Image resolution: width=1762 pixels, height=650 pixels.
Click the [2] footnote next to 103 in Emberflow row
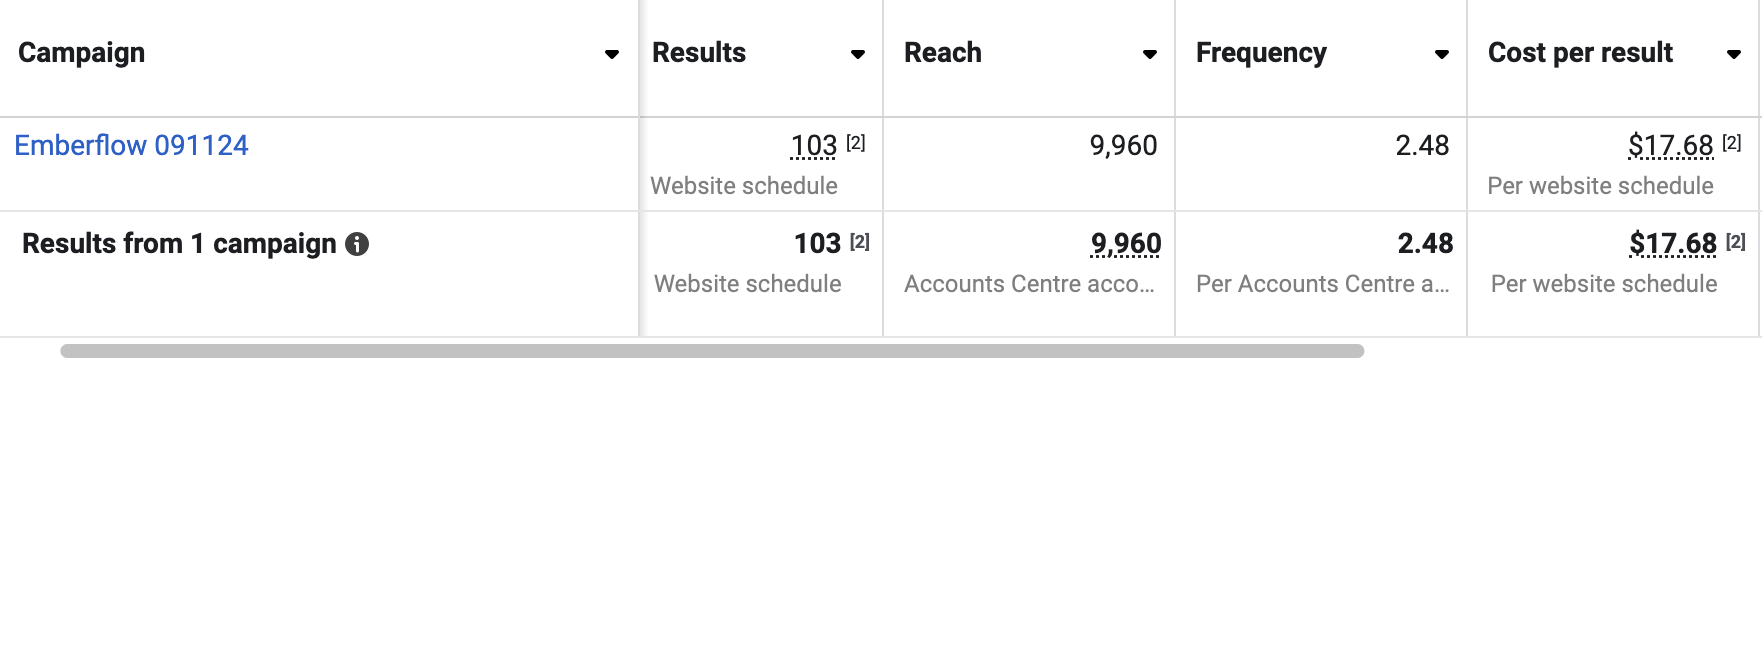[x=856, y=143]
